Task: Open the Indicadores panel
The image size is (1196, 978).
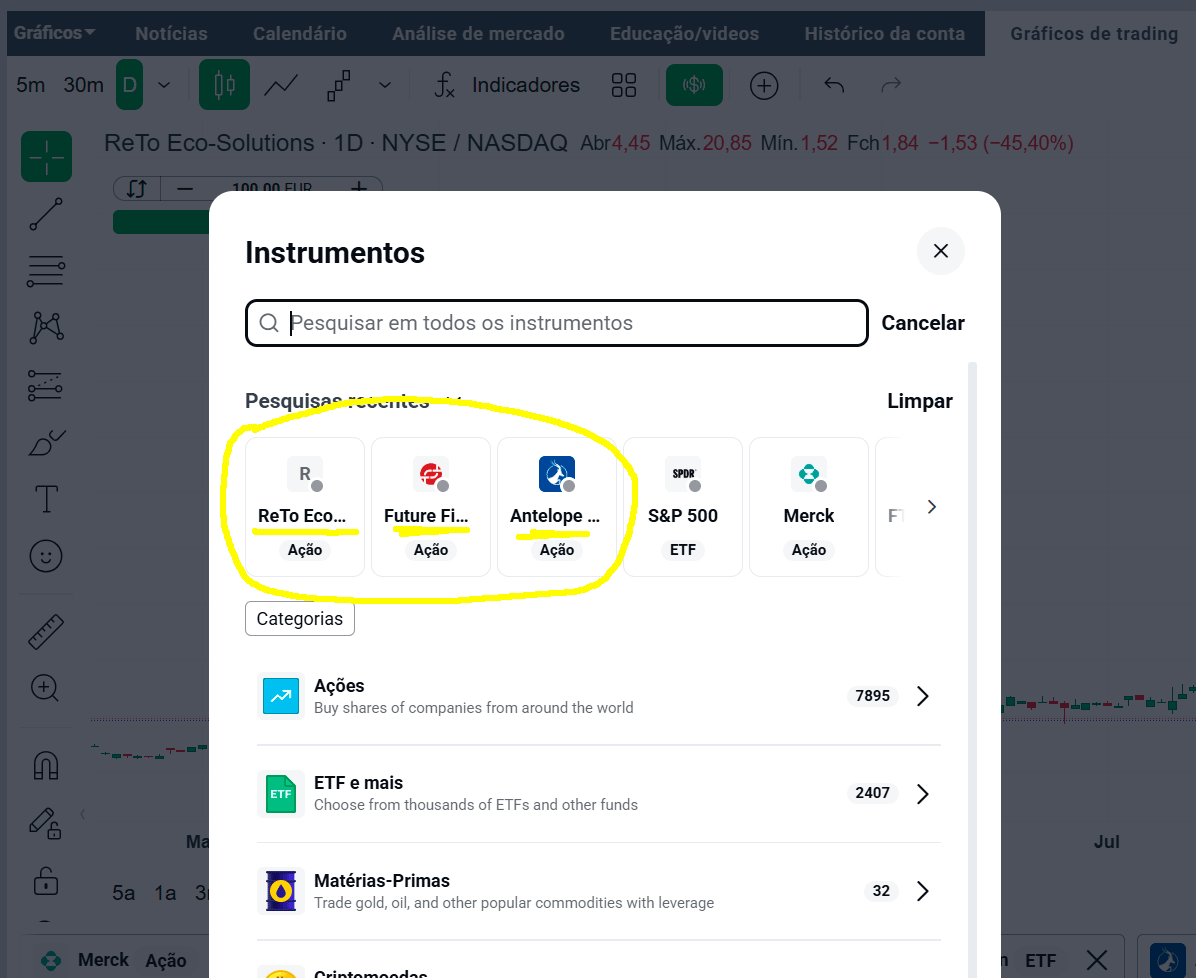Action: click(x=507, y=85)
